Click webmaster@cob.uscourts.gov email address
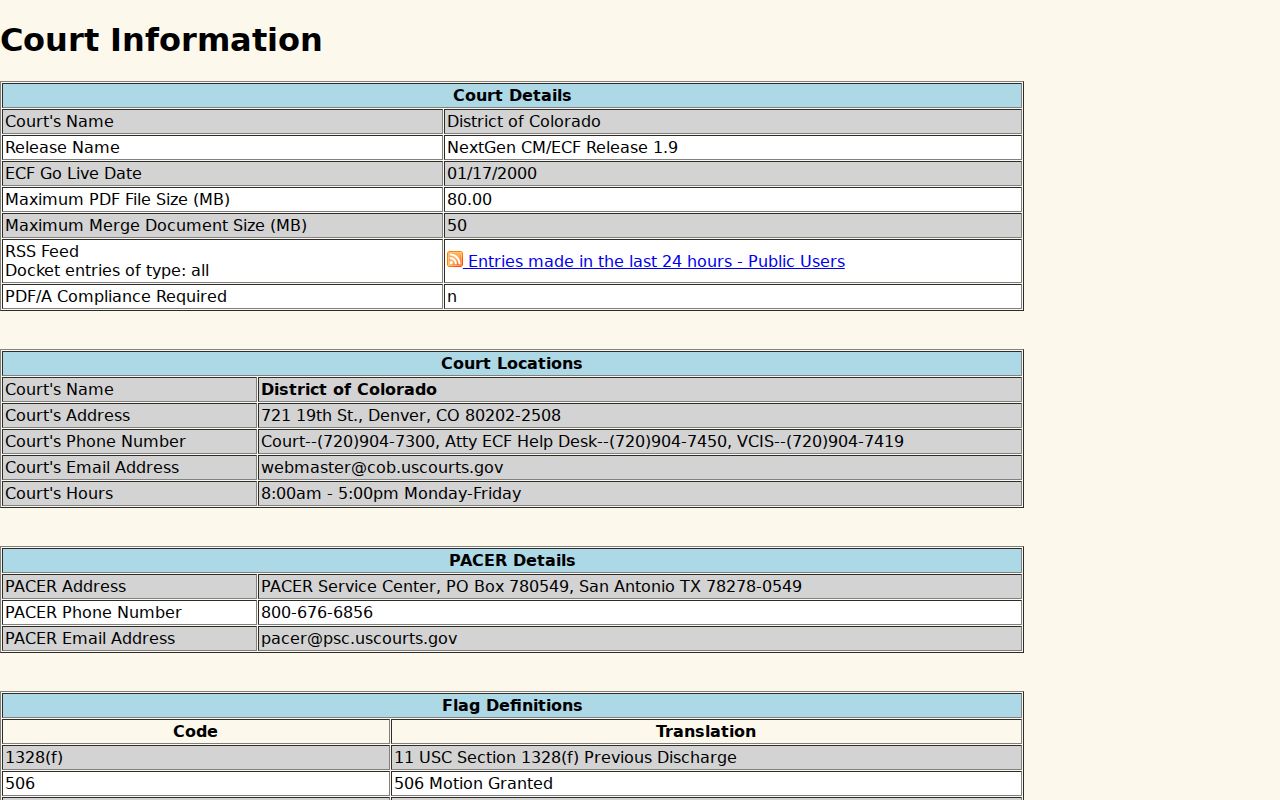The height and width of the screenshot is (800, 1280). pyautogui.click(x=382, y=468)
